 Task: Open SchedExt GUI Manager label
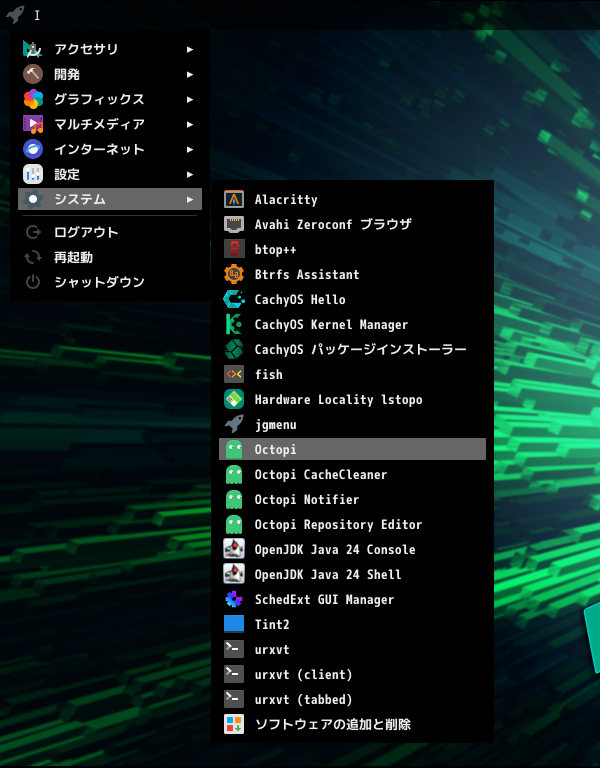324,599
